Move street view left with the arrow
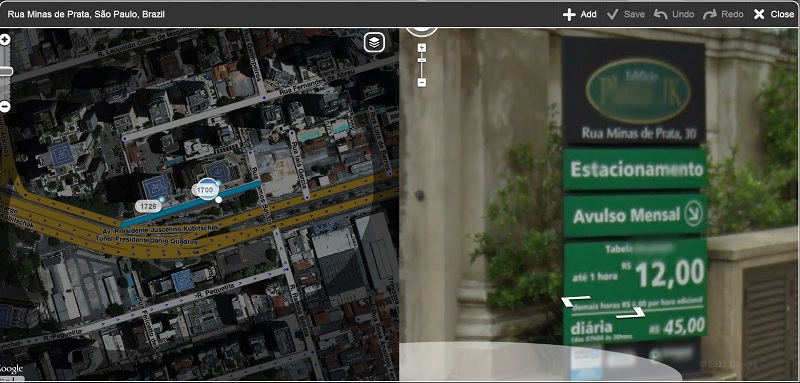This screenshot has width=800, height=383. click(576, 301)
